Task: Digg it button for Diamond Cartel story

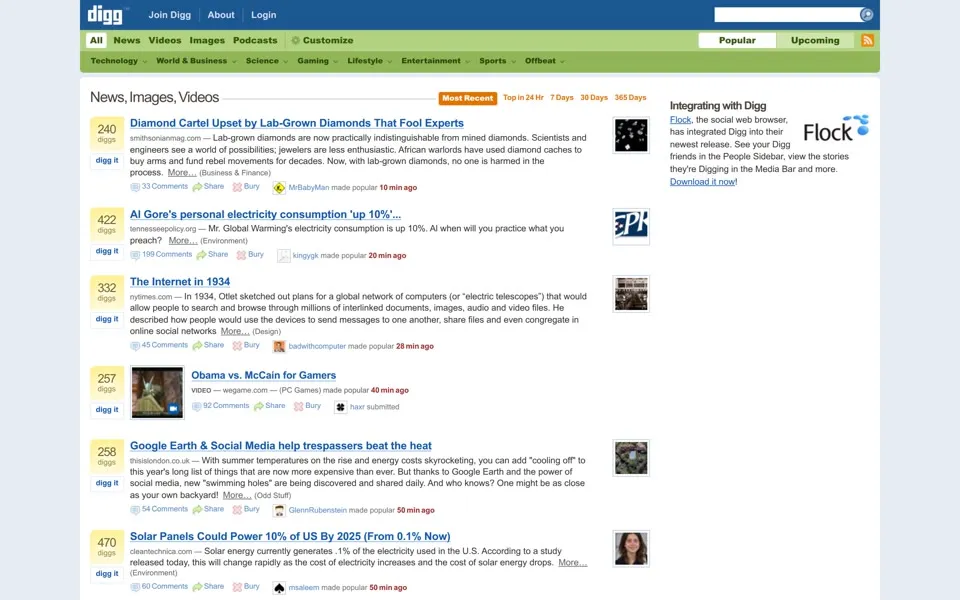Action: [107, 160]
